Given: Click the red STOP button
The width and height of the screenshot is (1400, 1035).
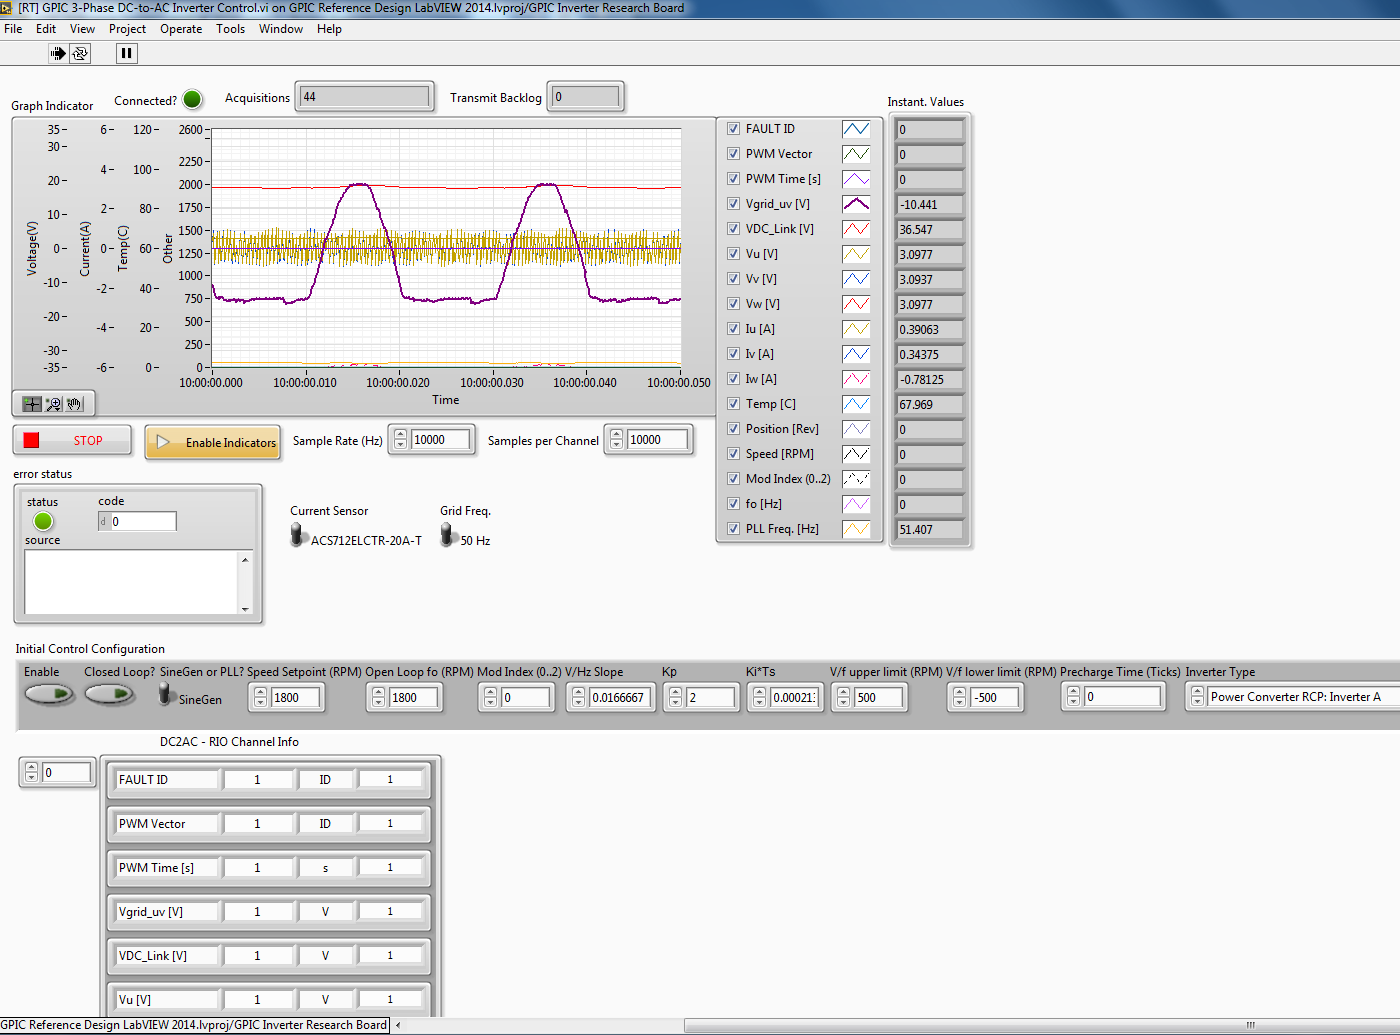Looking at the screenshot, I should coord(72,440).
